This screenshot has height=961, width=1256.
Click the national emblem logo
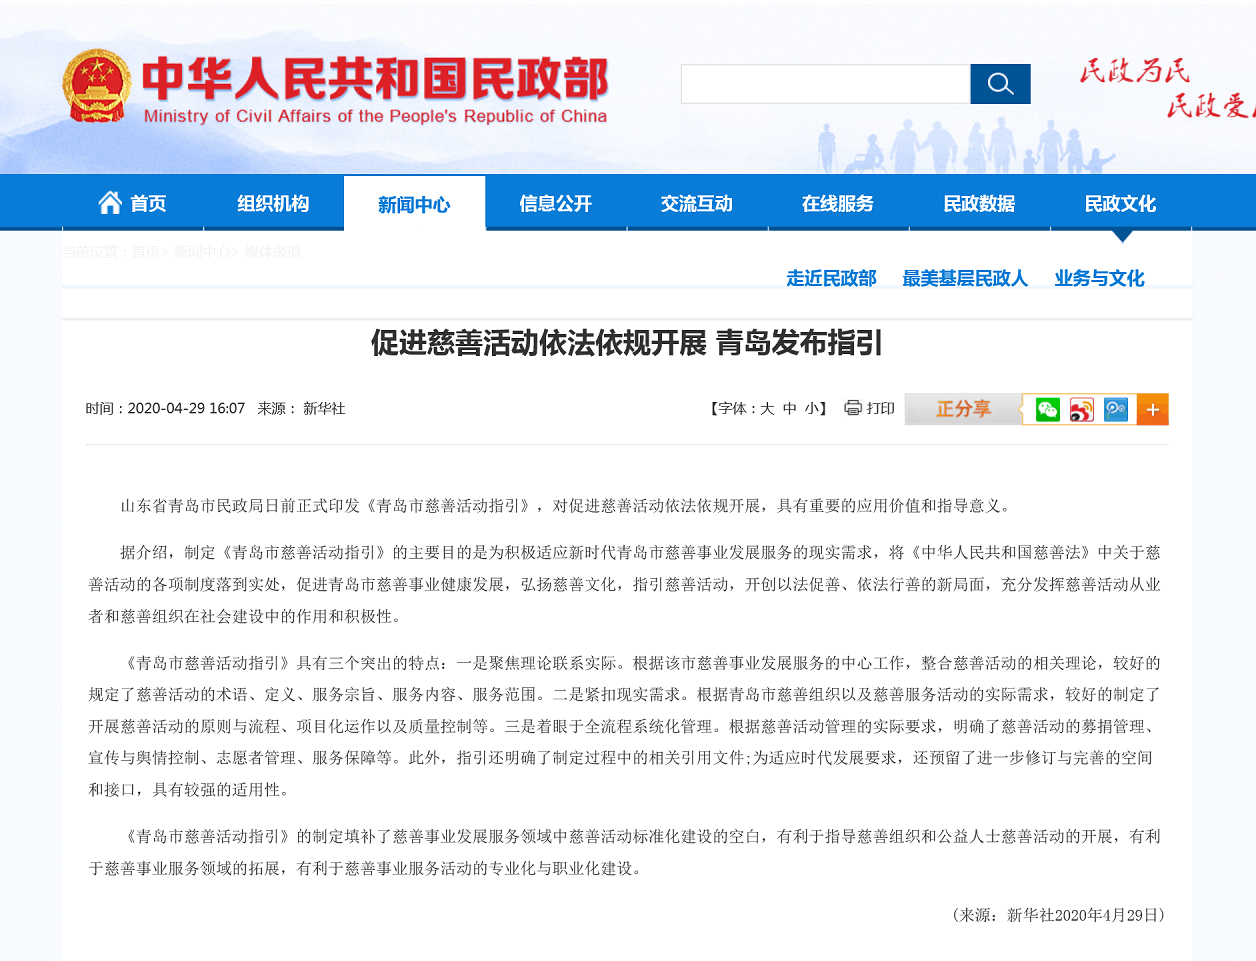click(96, 87)
